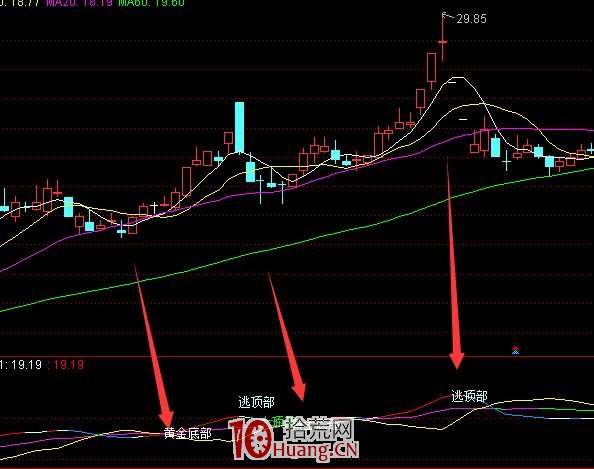Viewport: 594px width, 469px height.
Task: Click the 黄金底部 signal label
Action: (188, 434)
